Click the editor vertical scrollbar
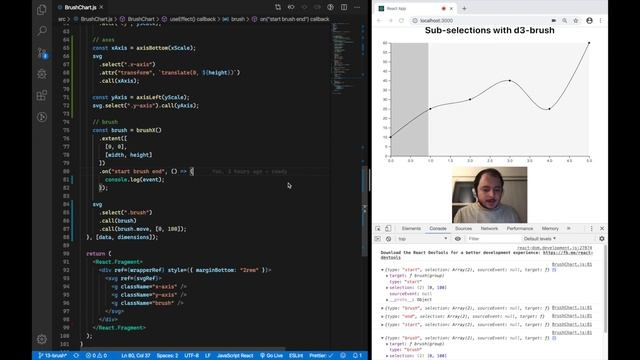The width and height of the screenshot is (640, 360). coord(364,210)
